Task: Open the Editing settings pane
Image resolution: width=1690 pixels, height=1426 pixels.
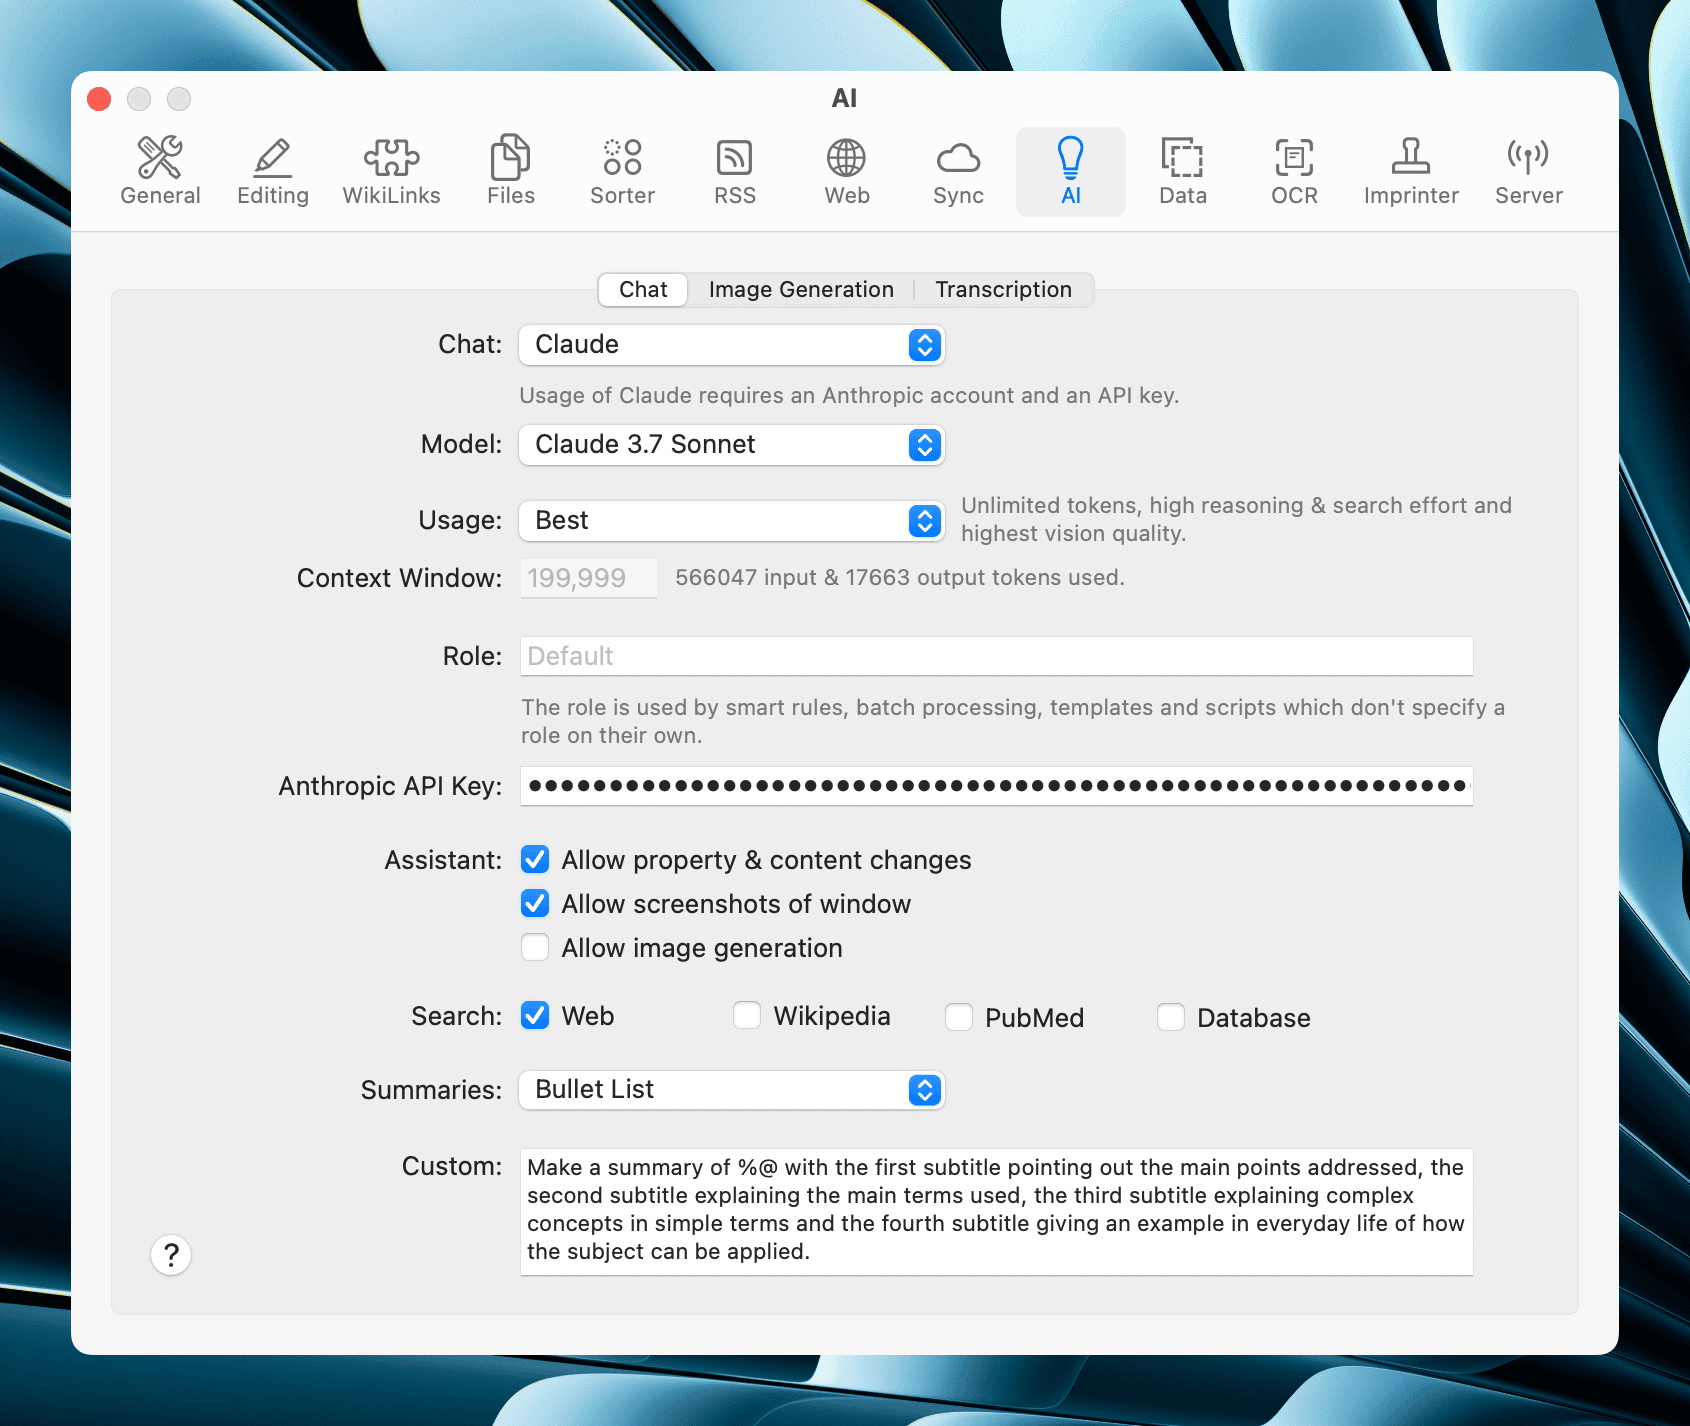Action: 273,172
